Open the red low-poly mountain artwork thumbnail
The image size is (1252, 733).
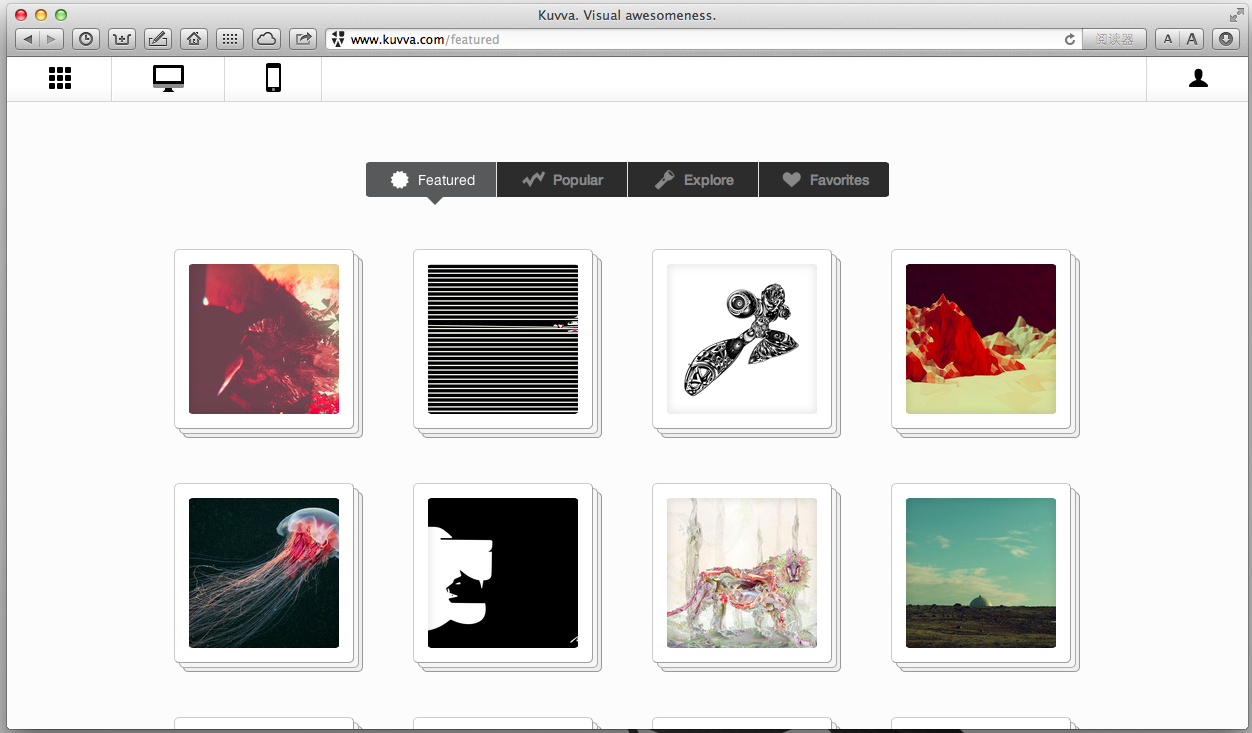(x=981, y=339)
